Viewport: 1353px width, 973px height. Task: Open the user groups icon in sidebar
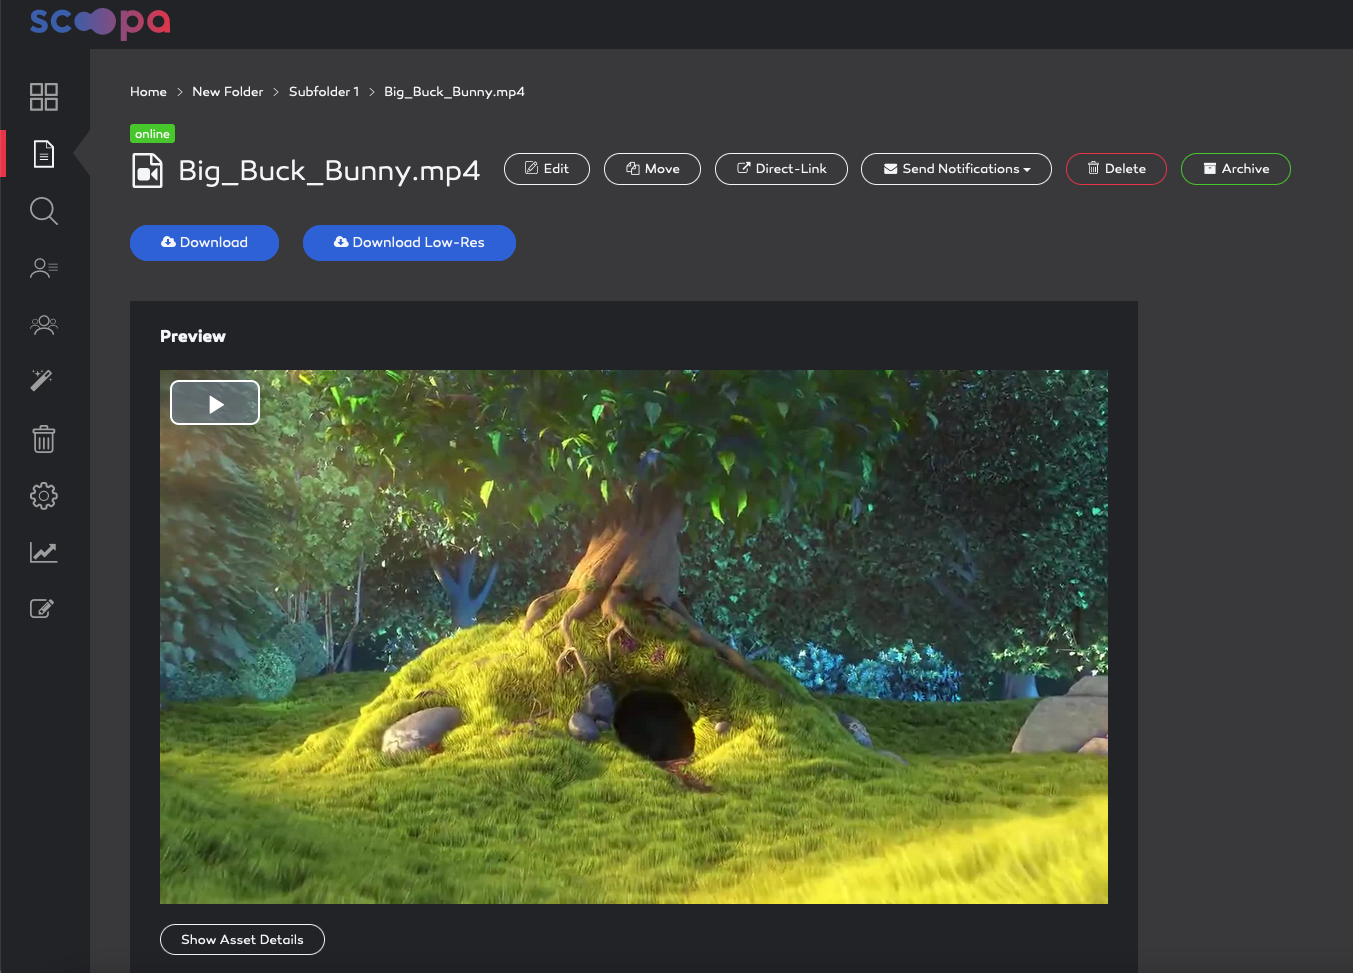[x=44, y=325]
